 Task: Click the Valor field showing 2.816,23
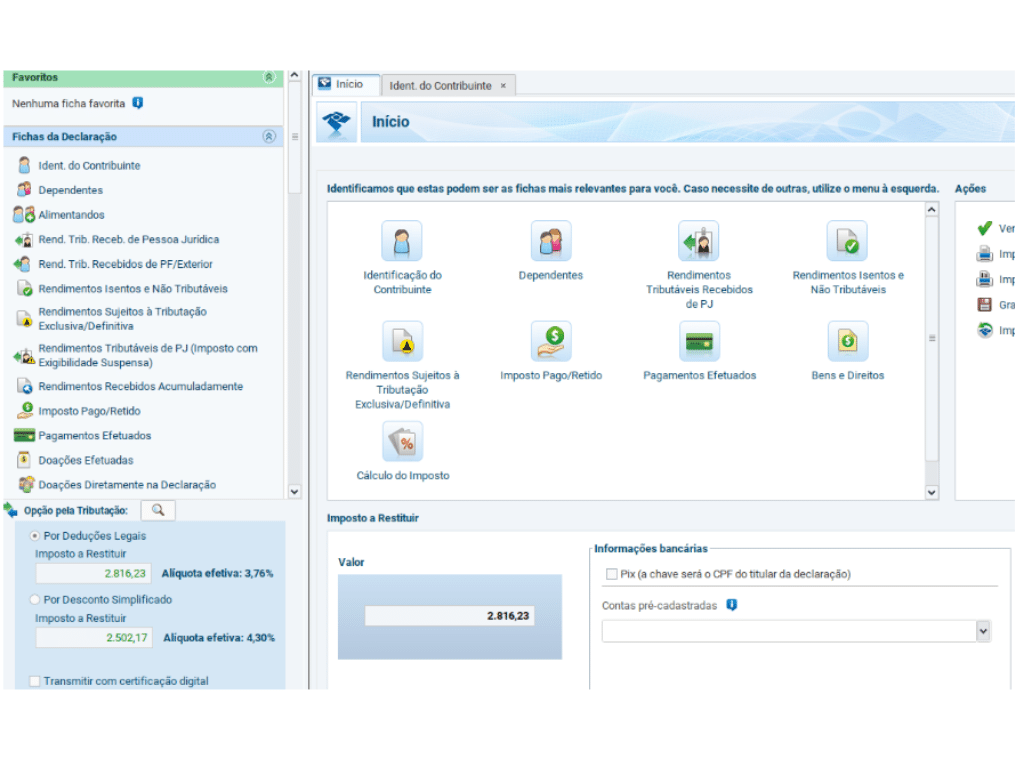[x=449, y=616]
